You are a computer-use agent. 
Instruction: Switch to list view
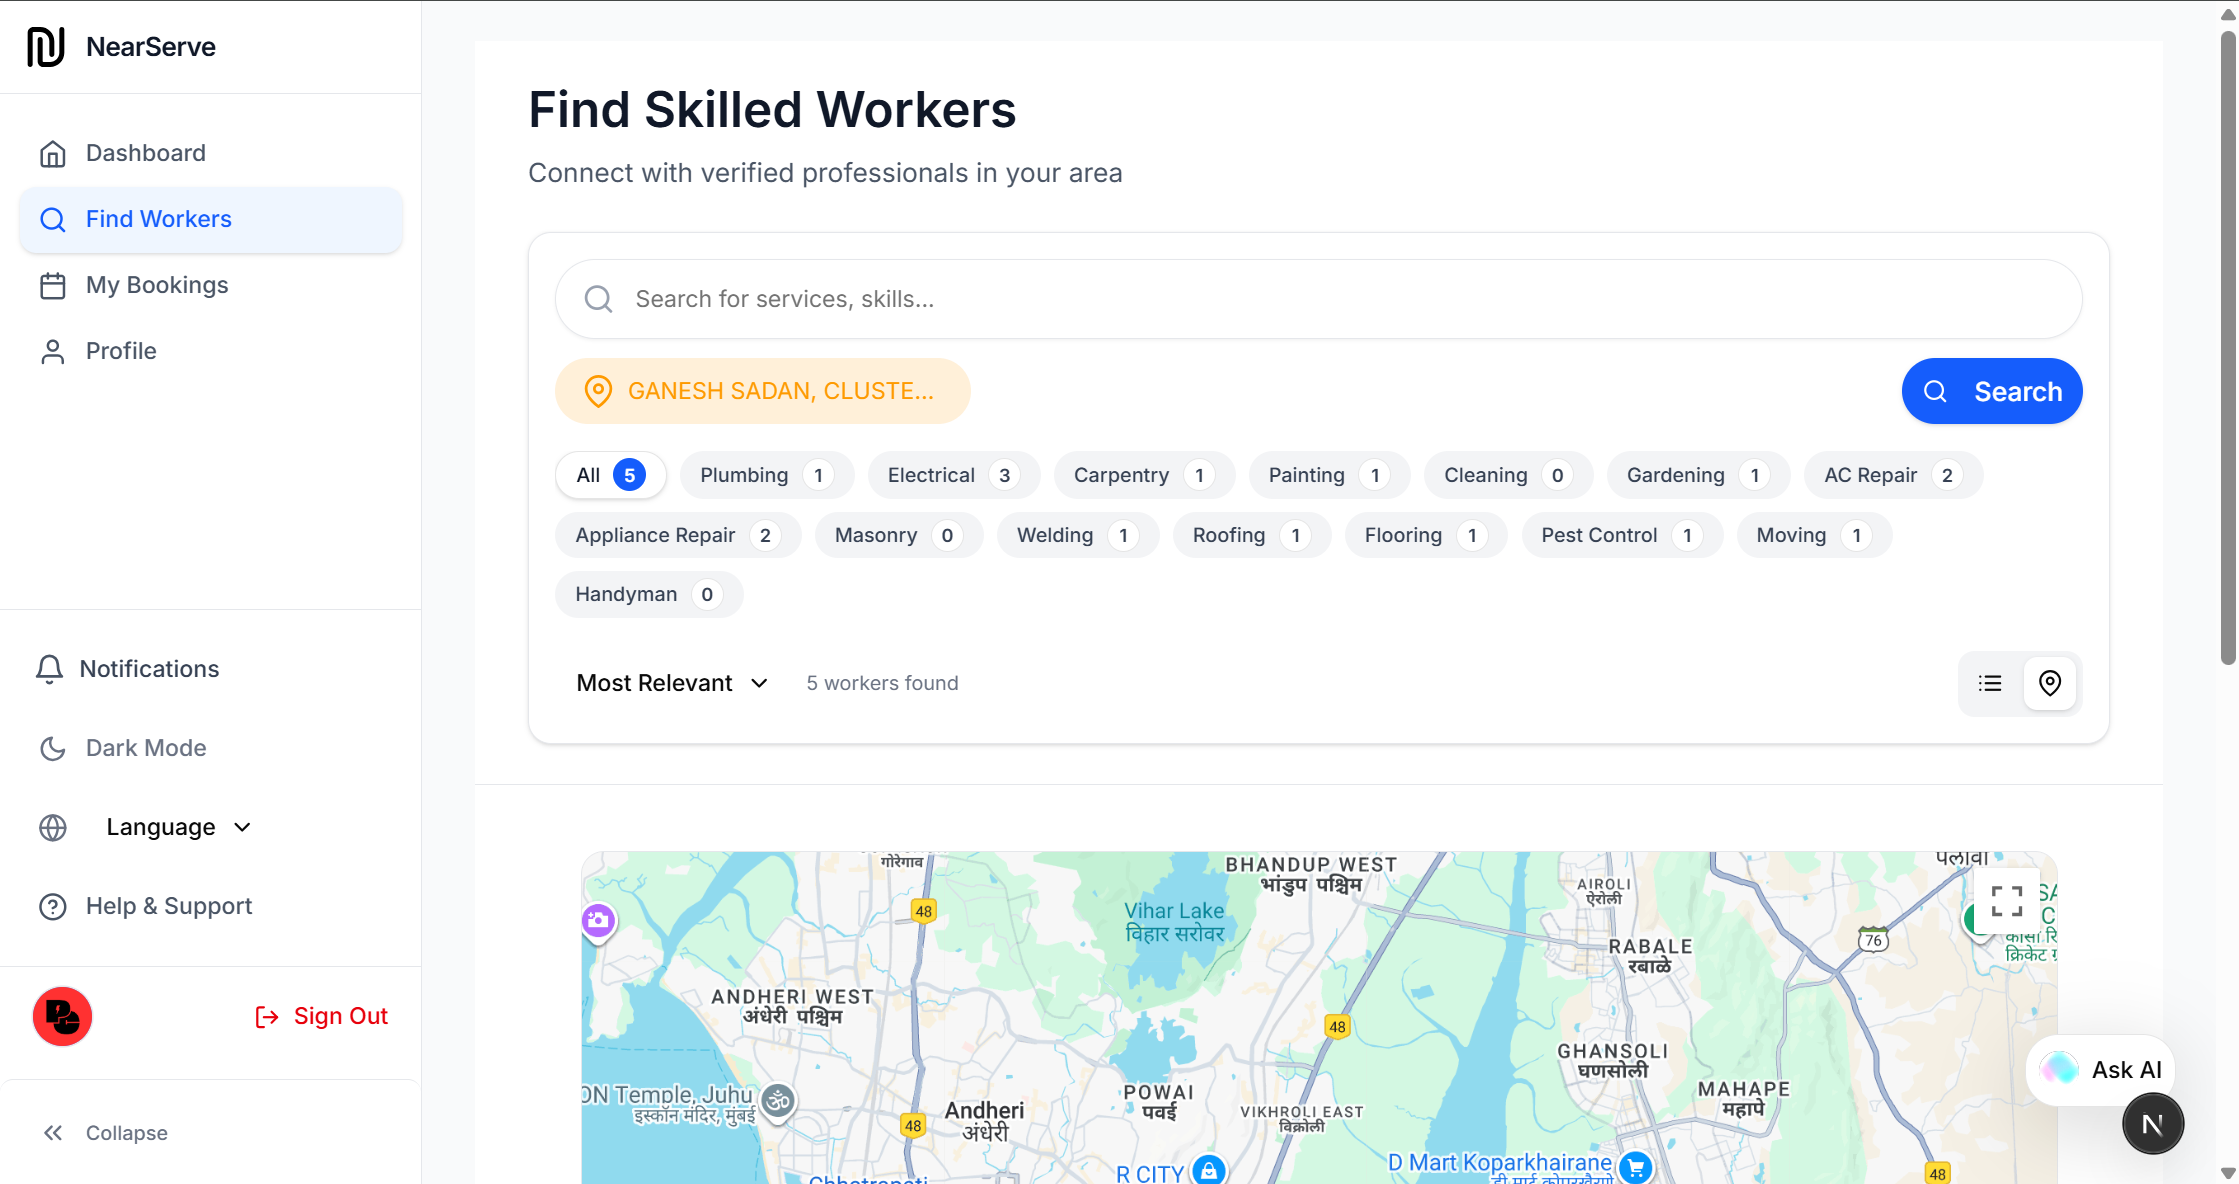pos(1990,683)
